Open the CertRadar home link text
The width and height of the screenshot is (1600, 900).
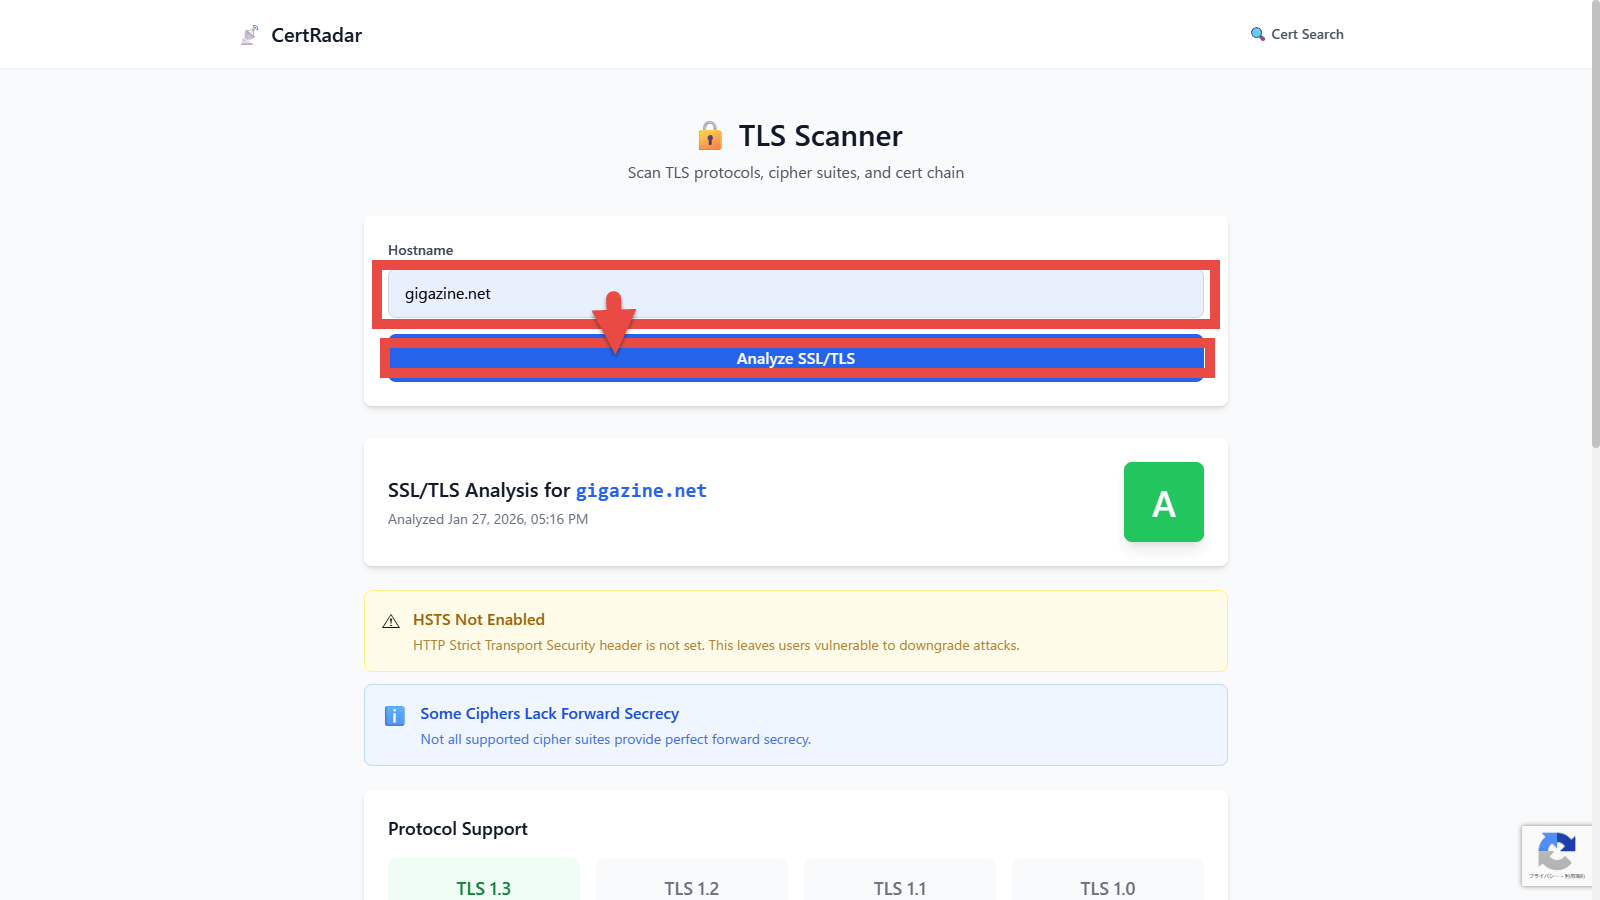316,35
